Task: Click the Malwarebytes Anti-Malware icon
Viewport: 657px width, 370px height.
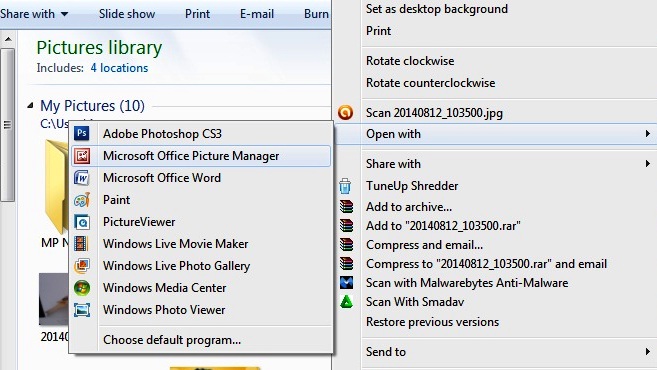Action: click(346, 282)
